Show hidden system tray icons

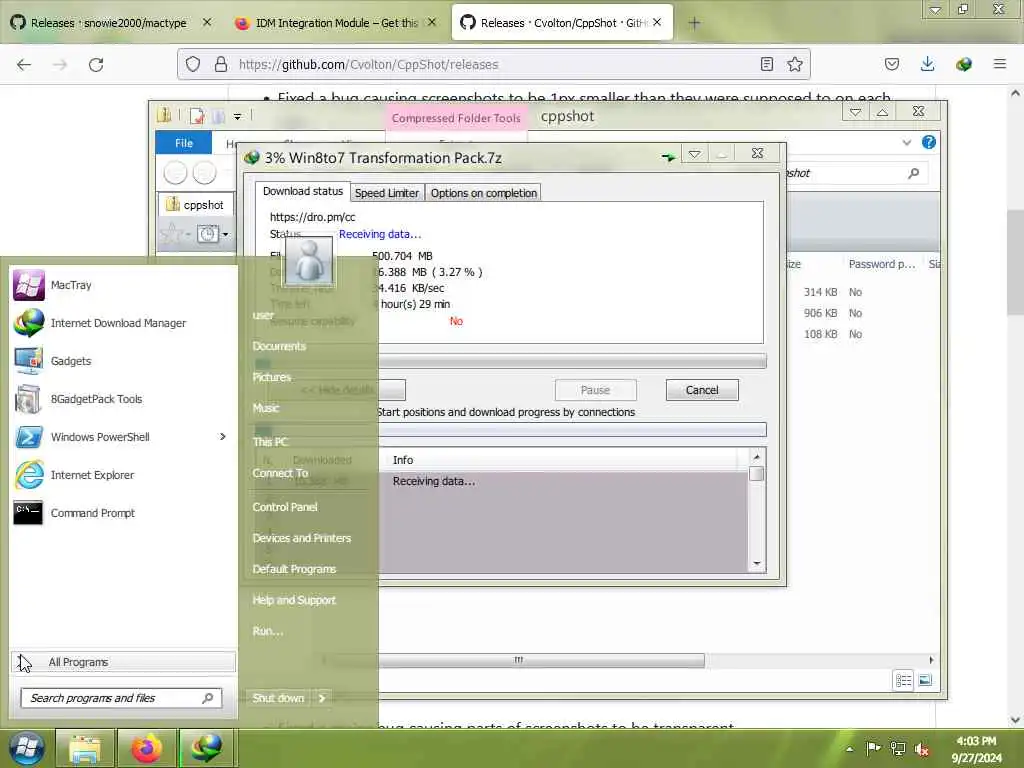850,749
